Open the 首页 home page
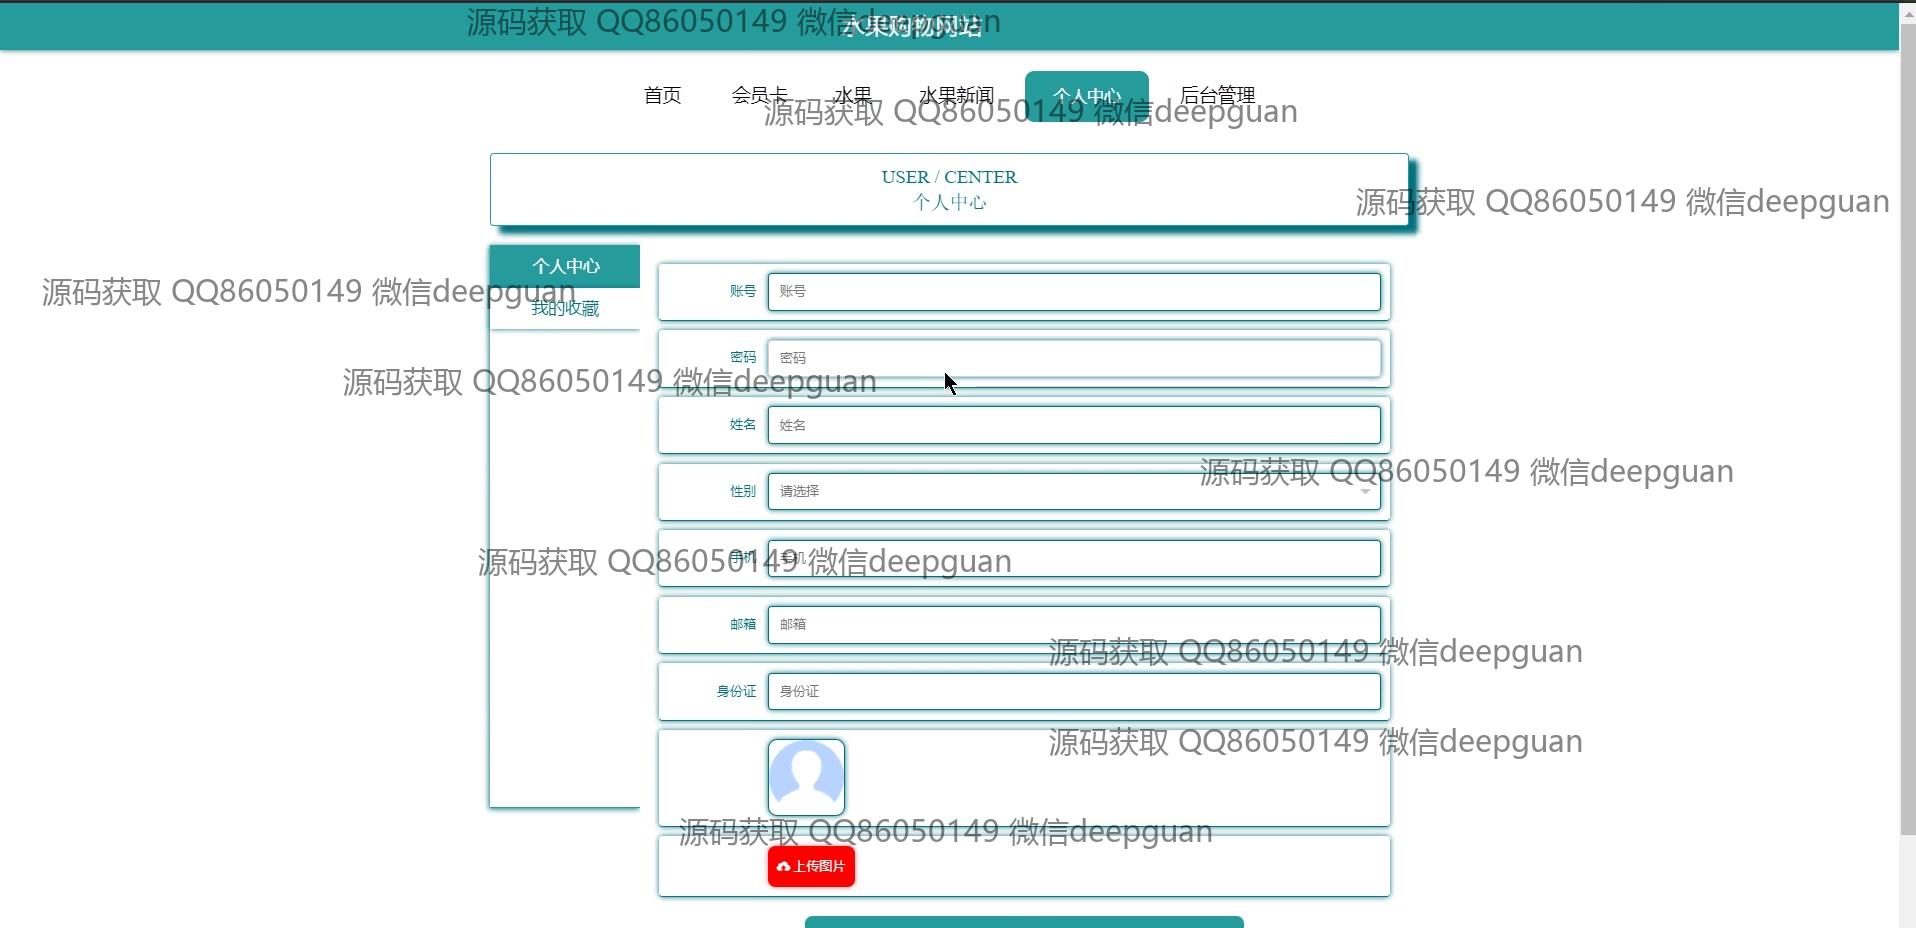 (662, 95)
